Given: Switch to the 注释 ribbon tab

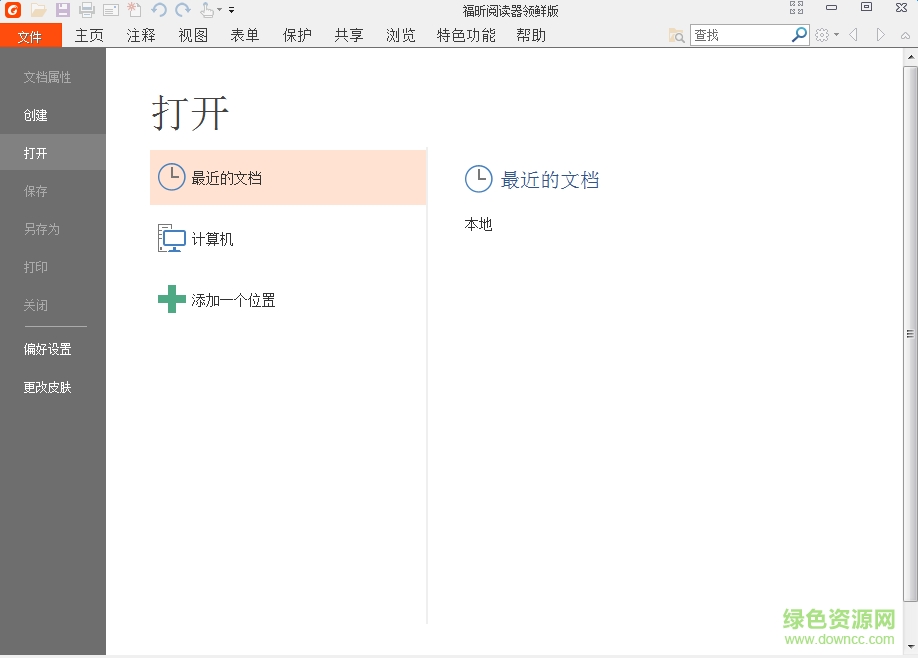Looking at the screenshot, I should point(140,34).
